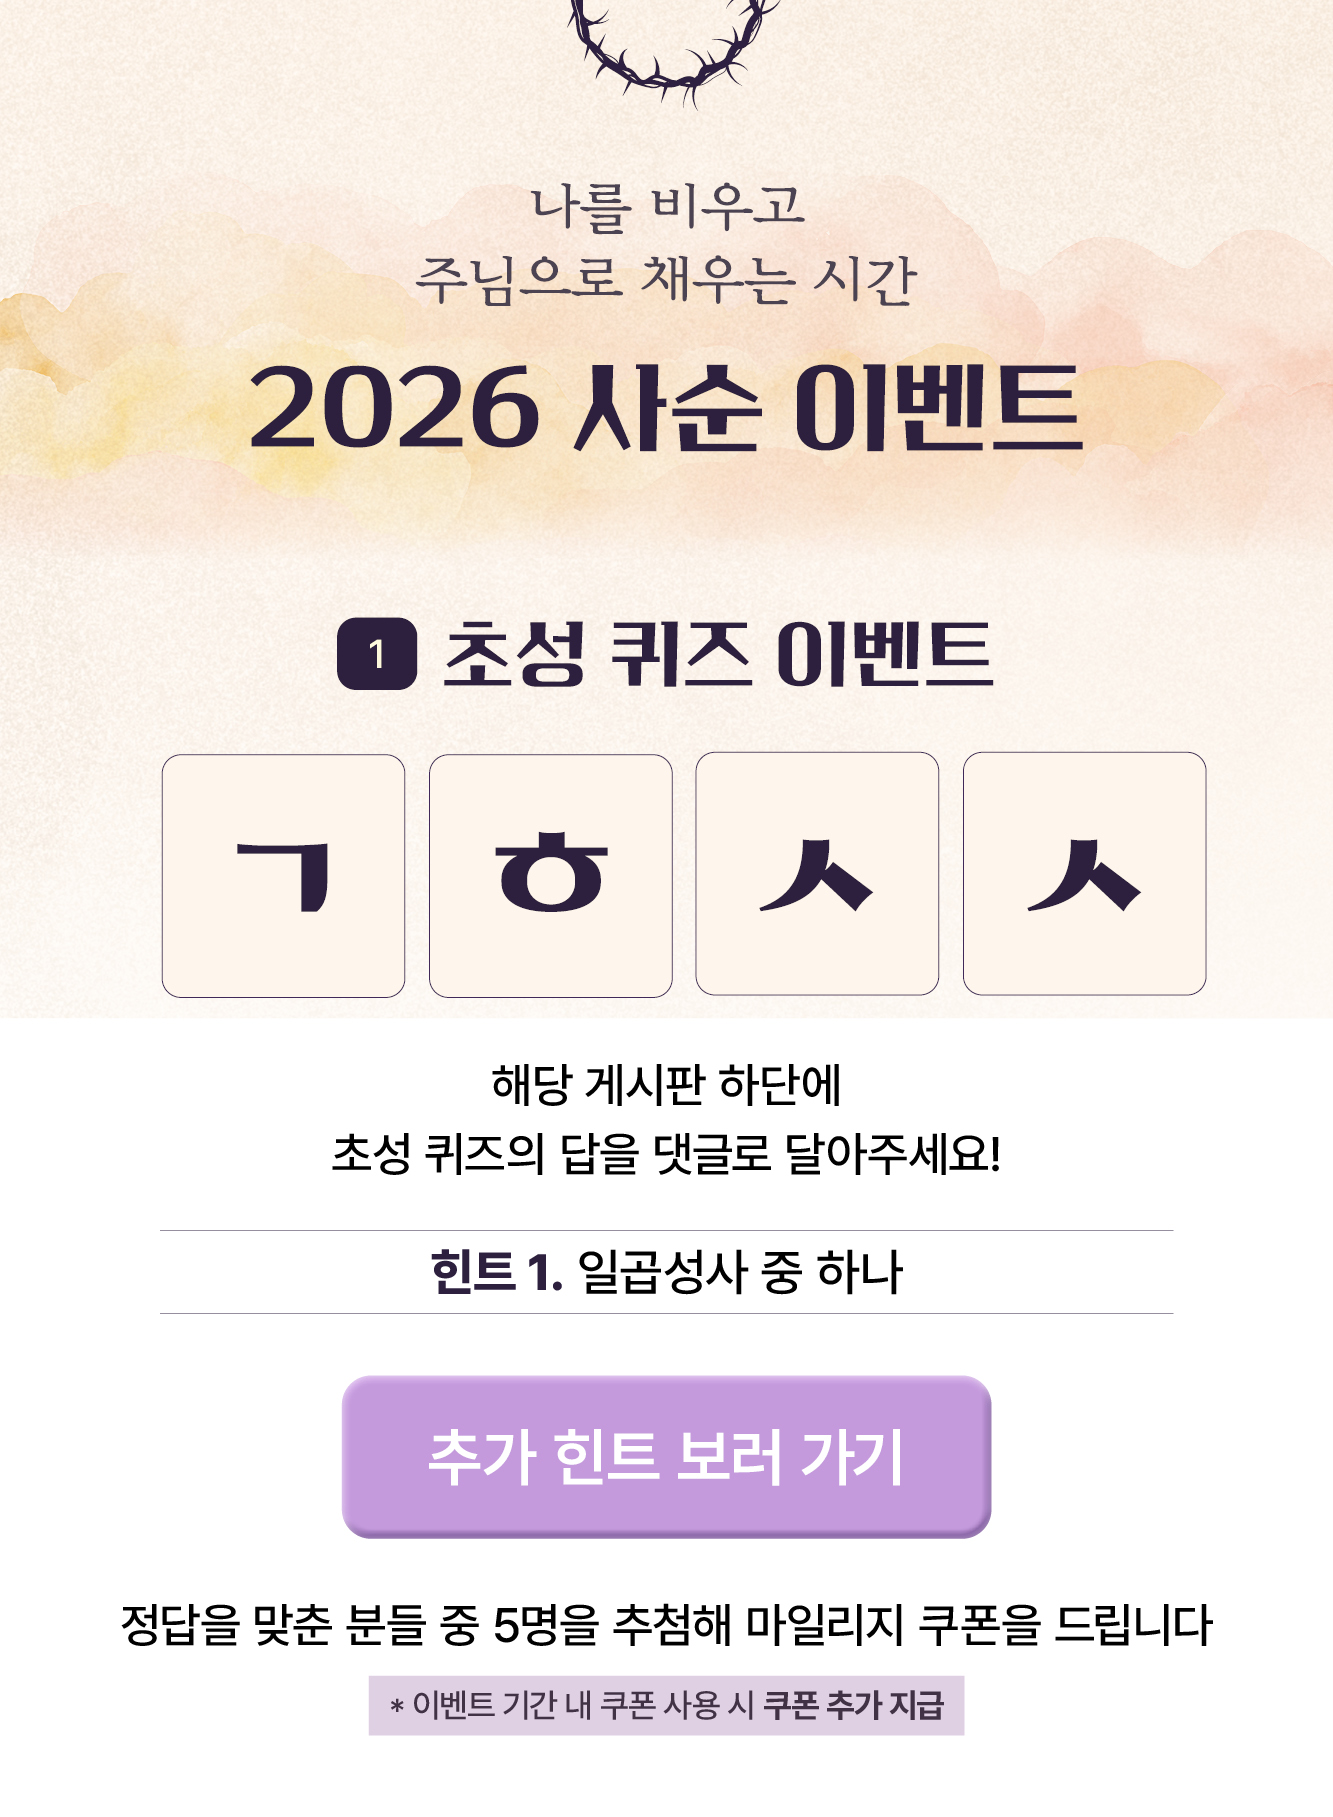Viewport: 1333px width, 1817px height.
Task: Click the number 1 badge icon
Action: pyautogui.click(x=377, y=654)
